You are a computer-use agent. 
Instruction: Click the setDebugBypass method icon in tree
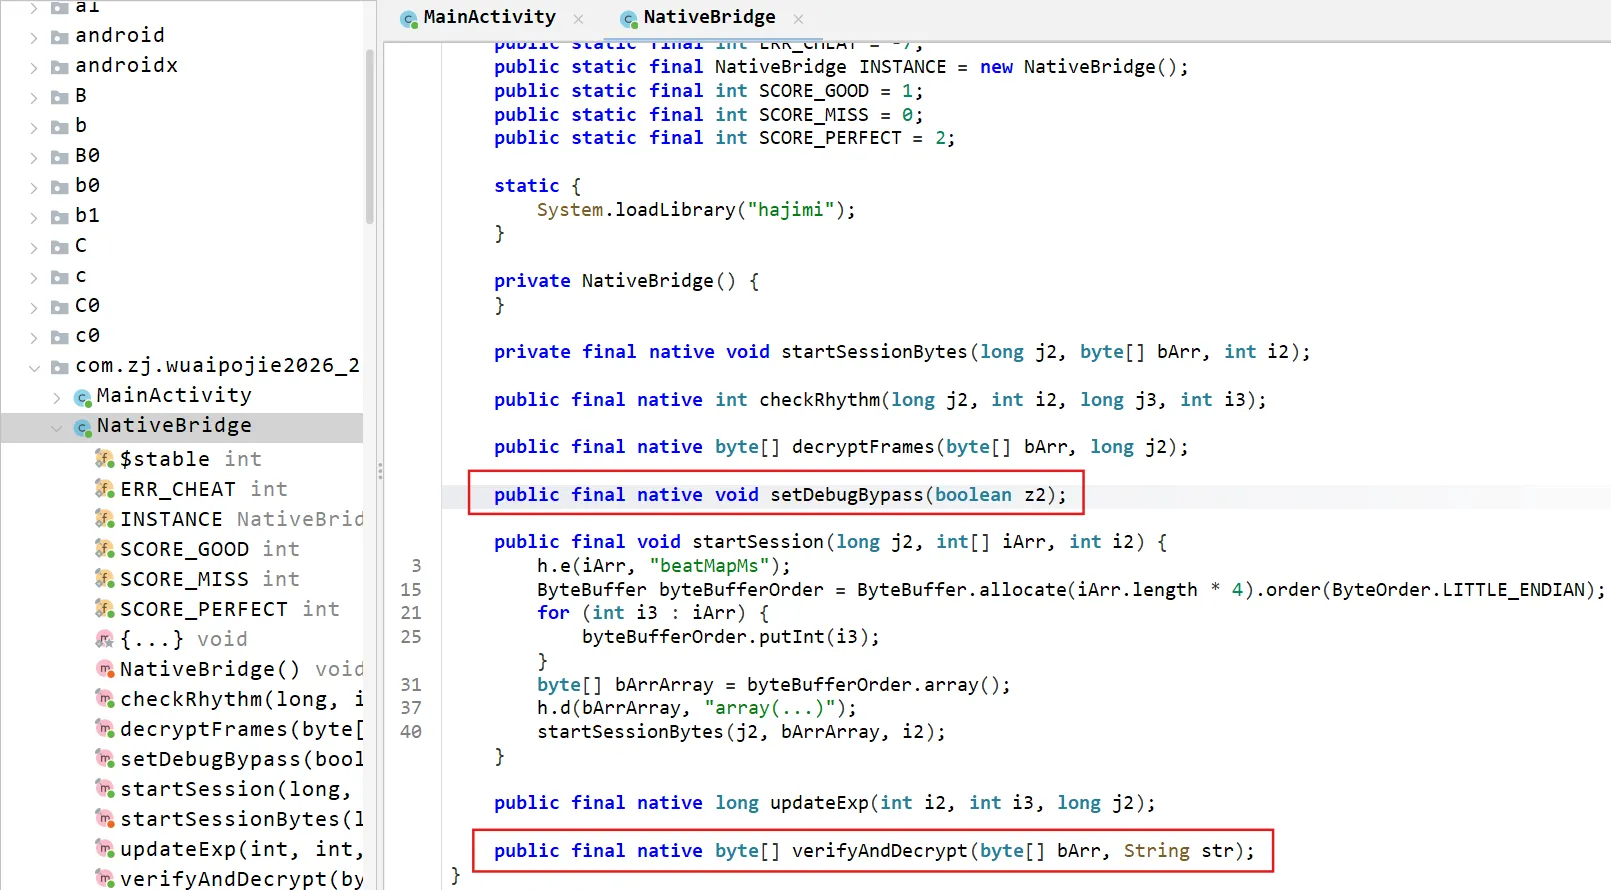pos(104,759)
